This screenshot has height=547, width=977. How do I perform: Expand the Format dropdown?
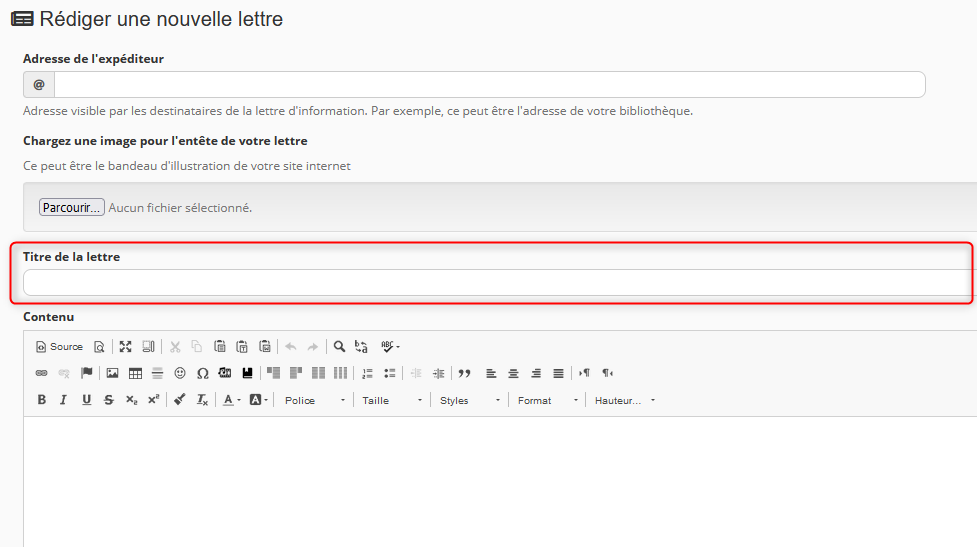click(x=547, y=400)
